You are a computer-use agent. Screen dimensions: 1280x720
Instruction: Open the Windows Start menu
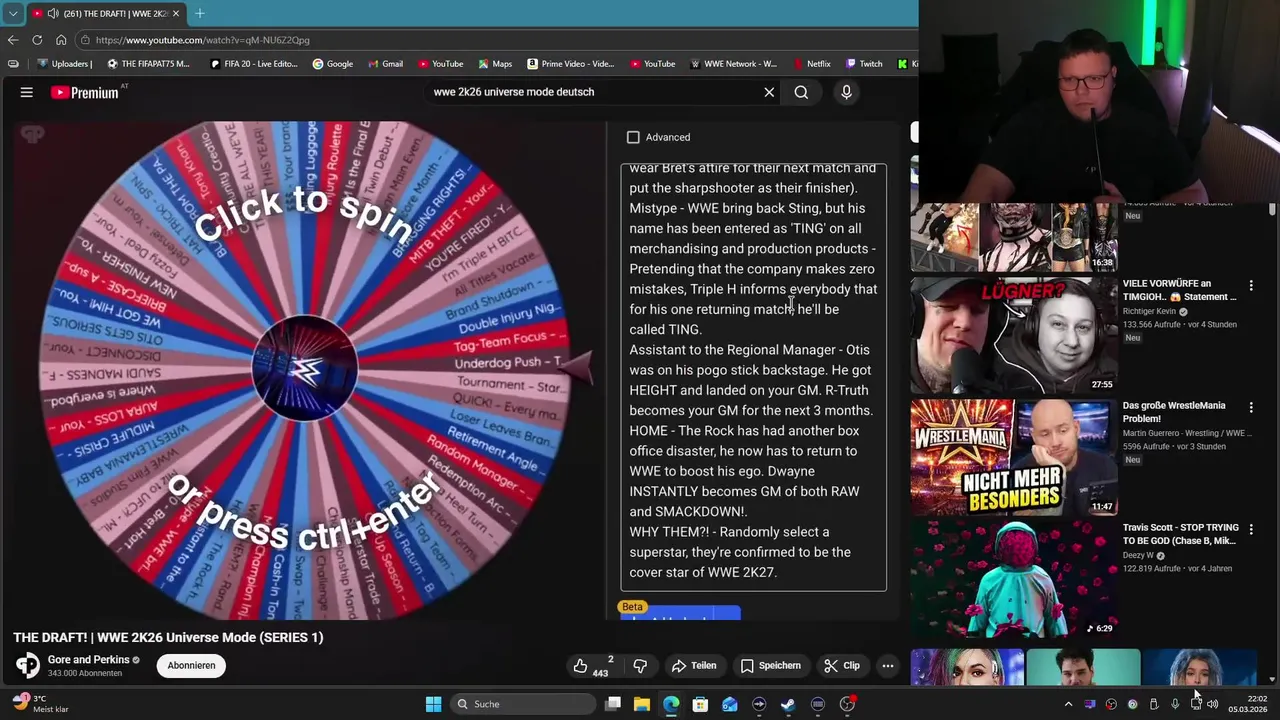pos(433,704)
